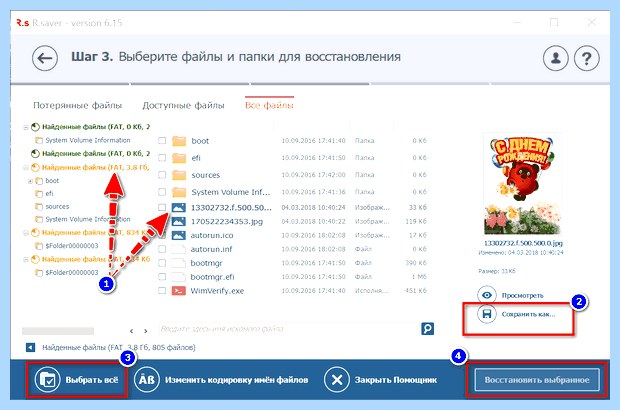Click the preview eye icon

coord(487,295)
